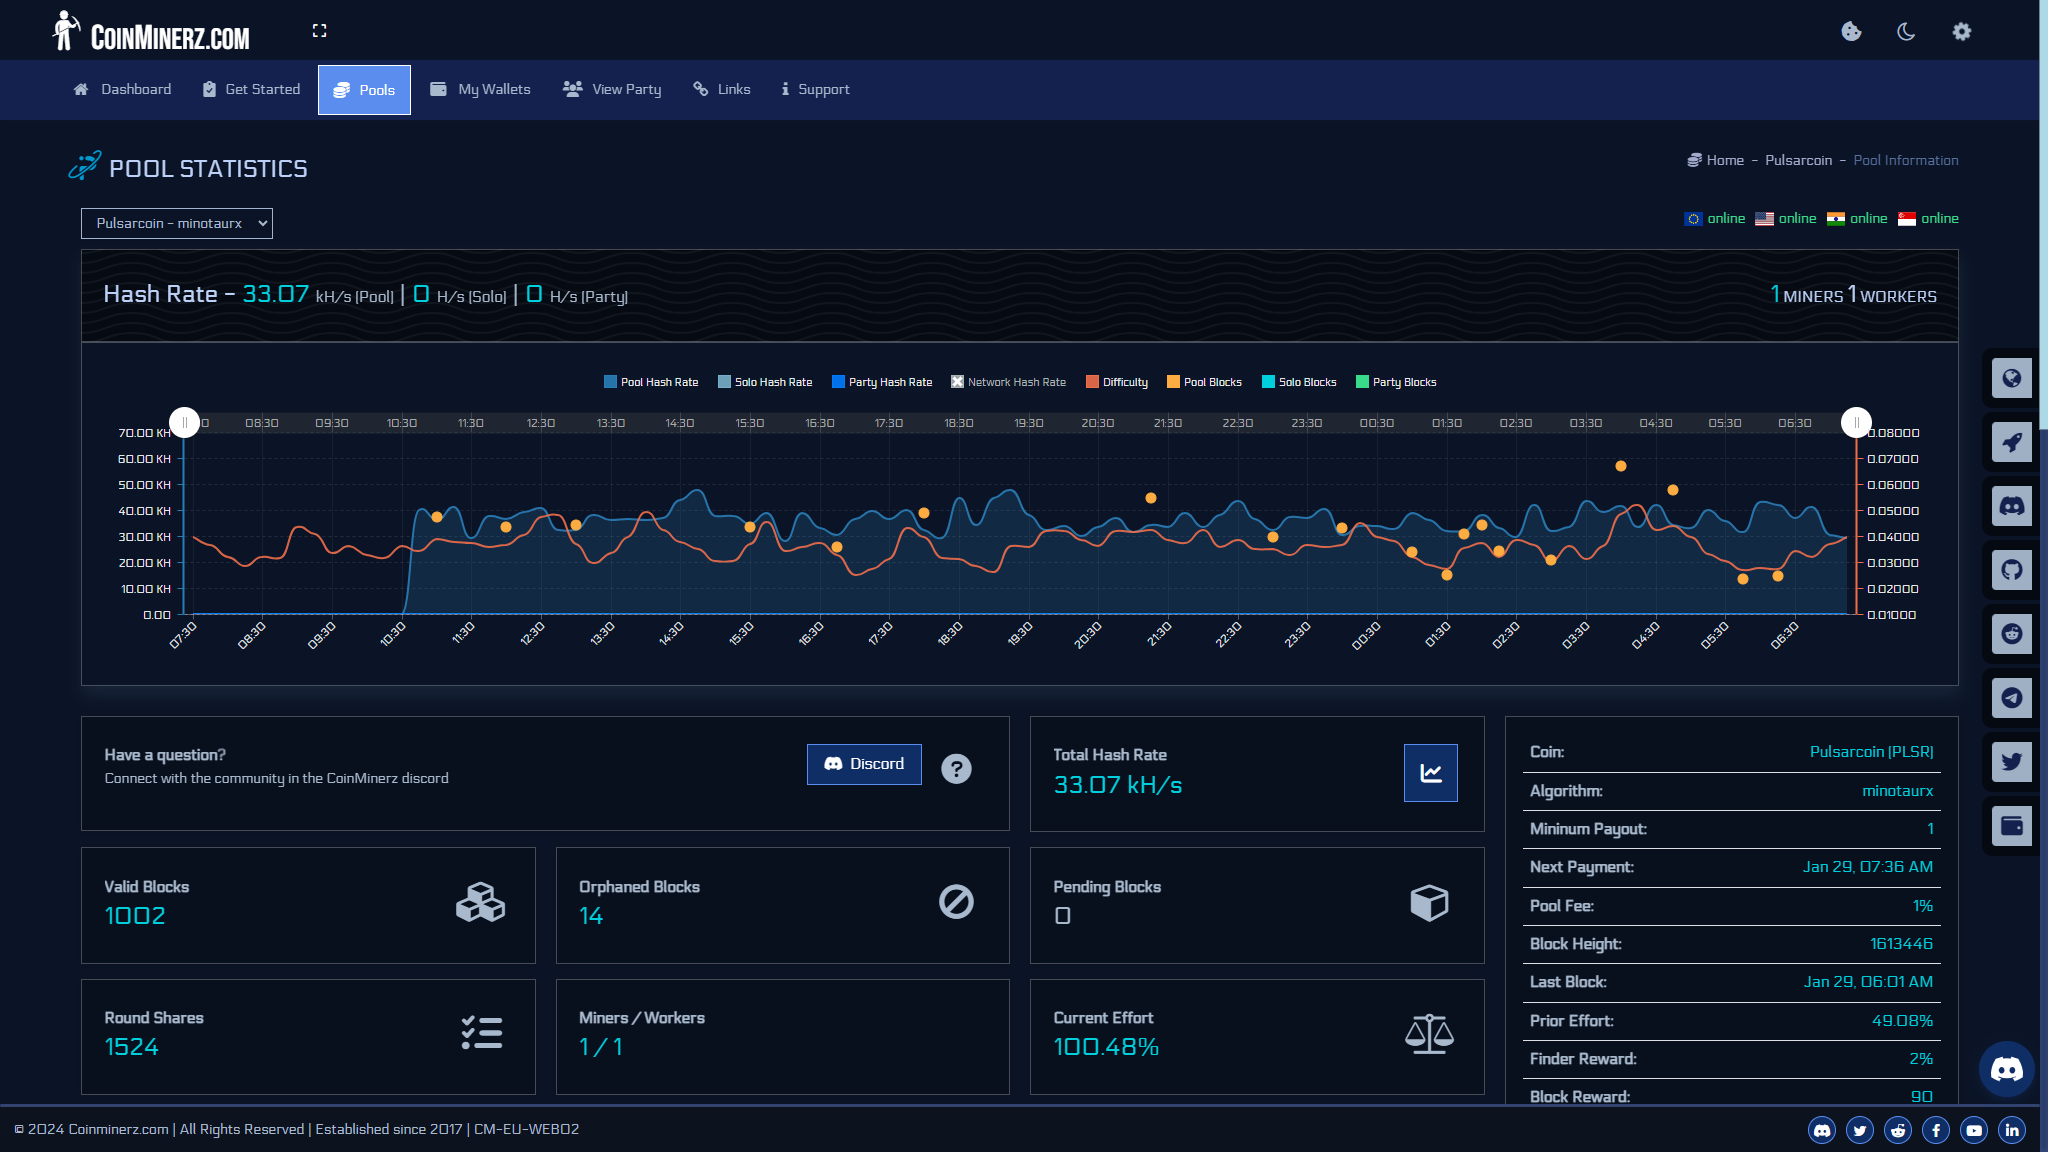Click the EU server online status

click(1715, 219)
